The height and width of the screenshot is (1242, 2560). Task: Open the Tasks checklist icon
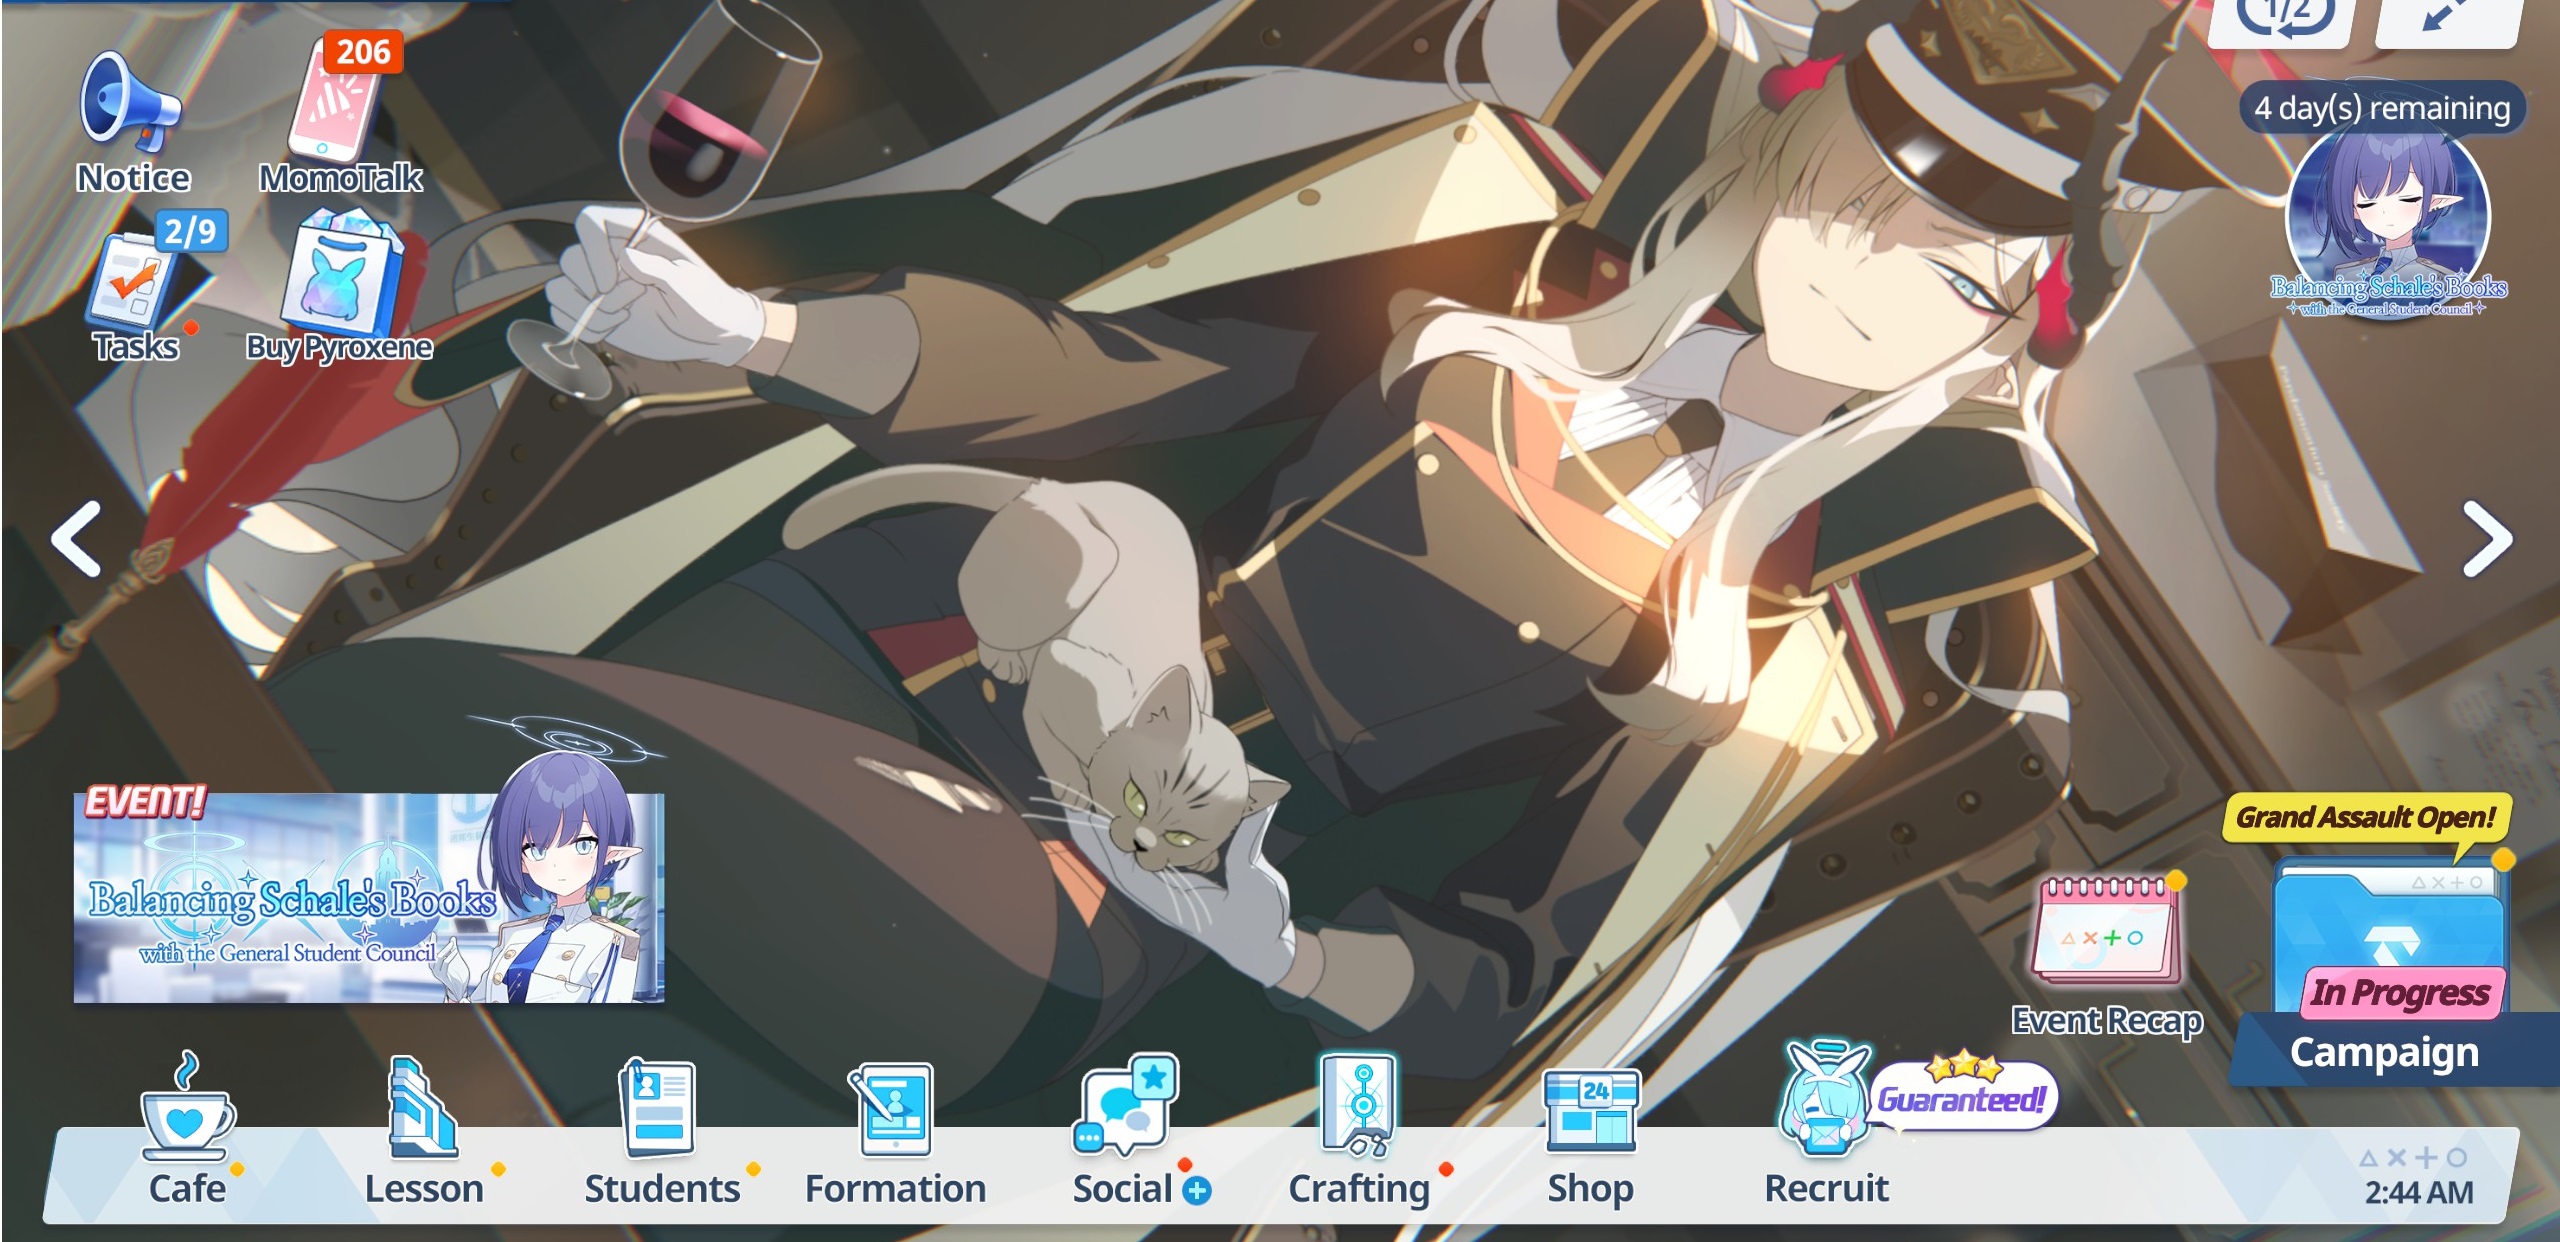(133, 285)
